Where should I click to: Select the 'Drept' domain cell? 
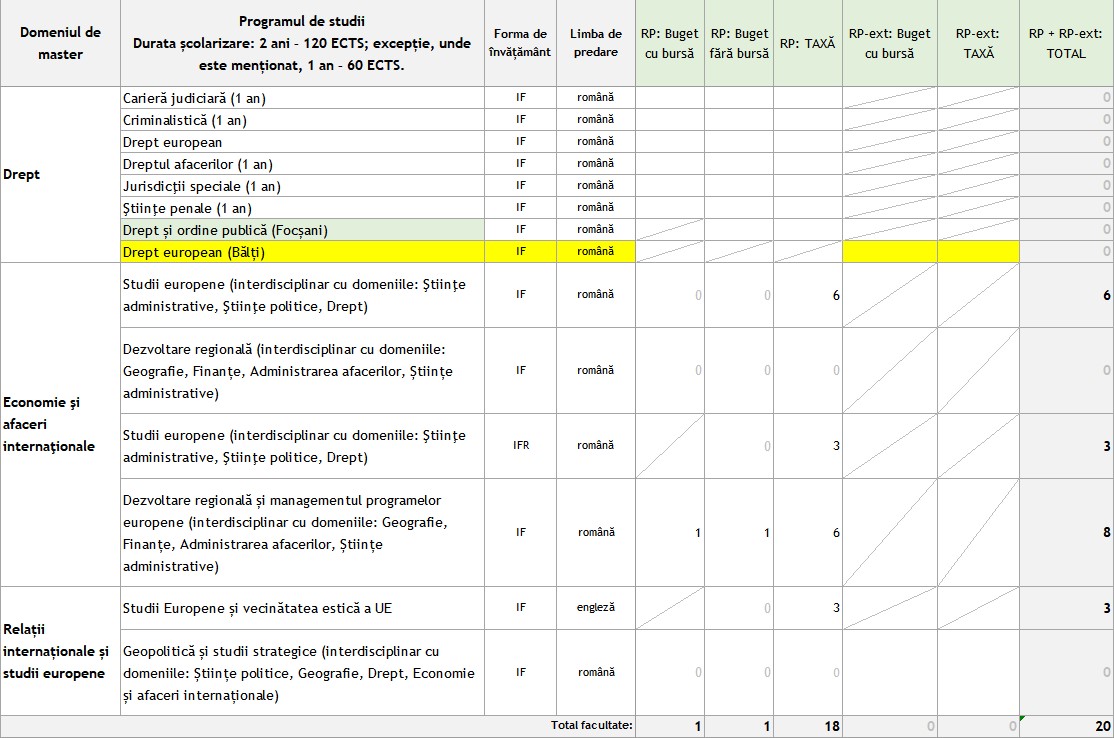[x=60, y=175]
